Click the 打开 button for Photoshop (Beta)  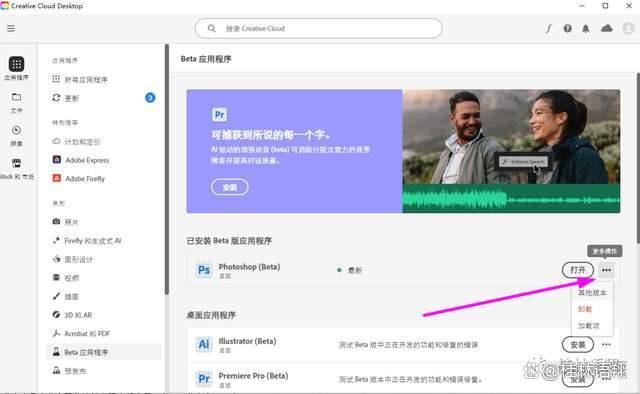click(x=578, y=270)
